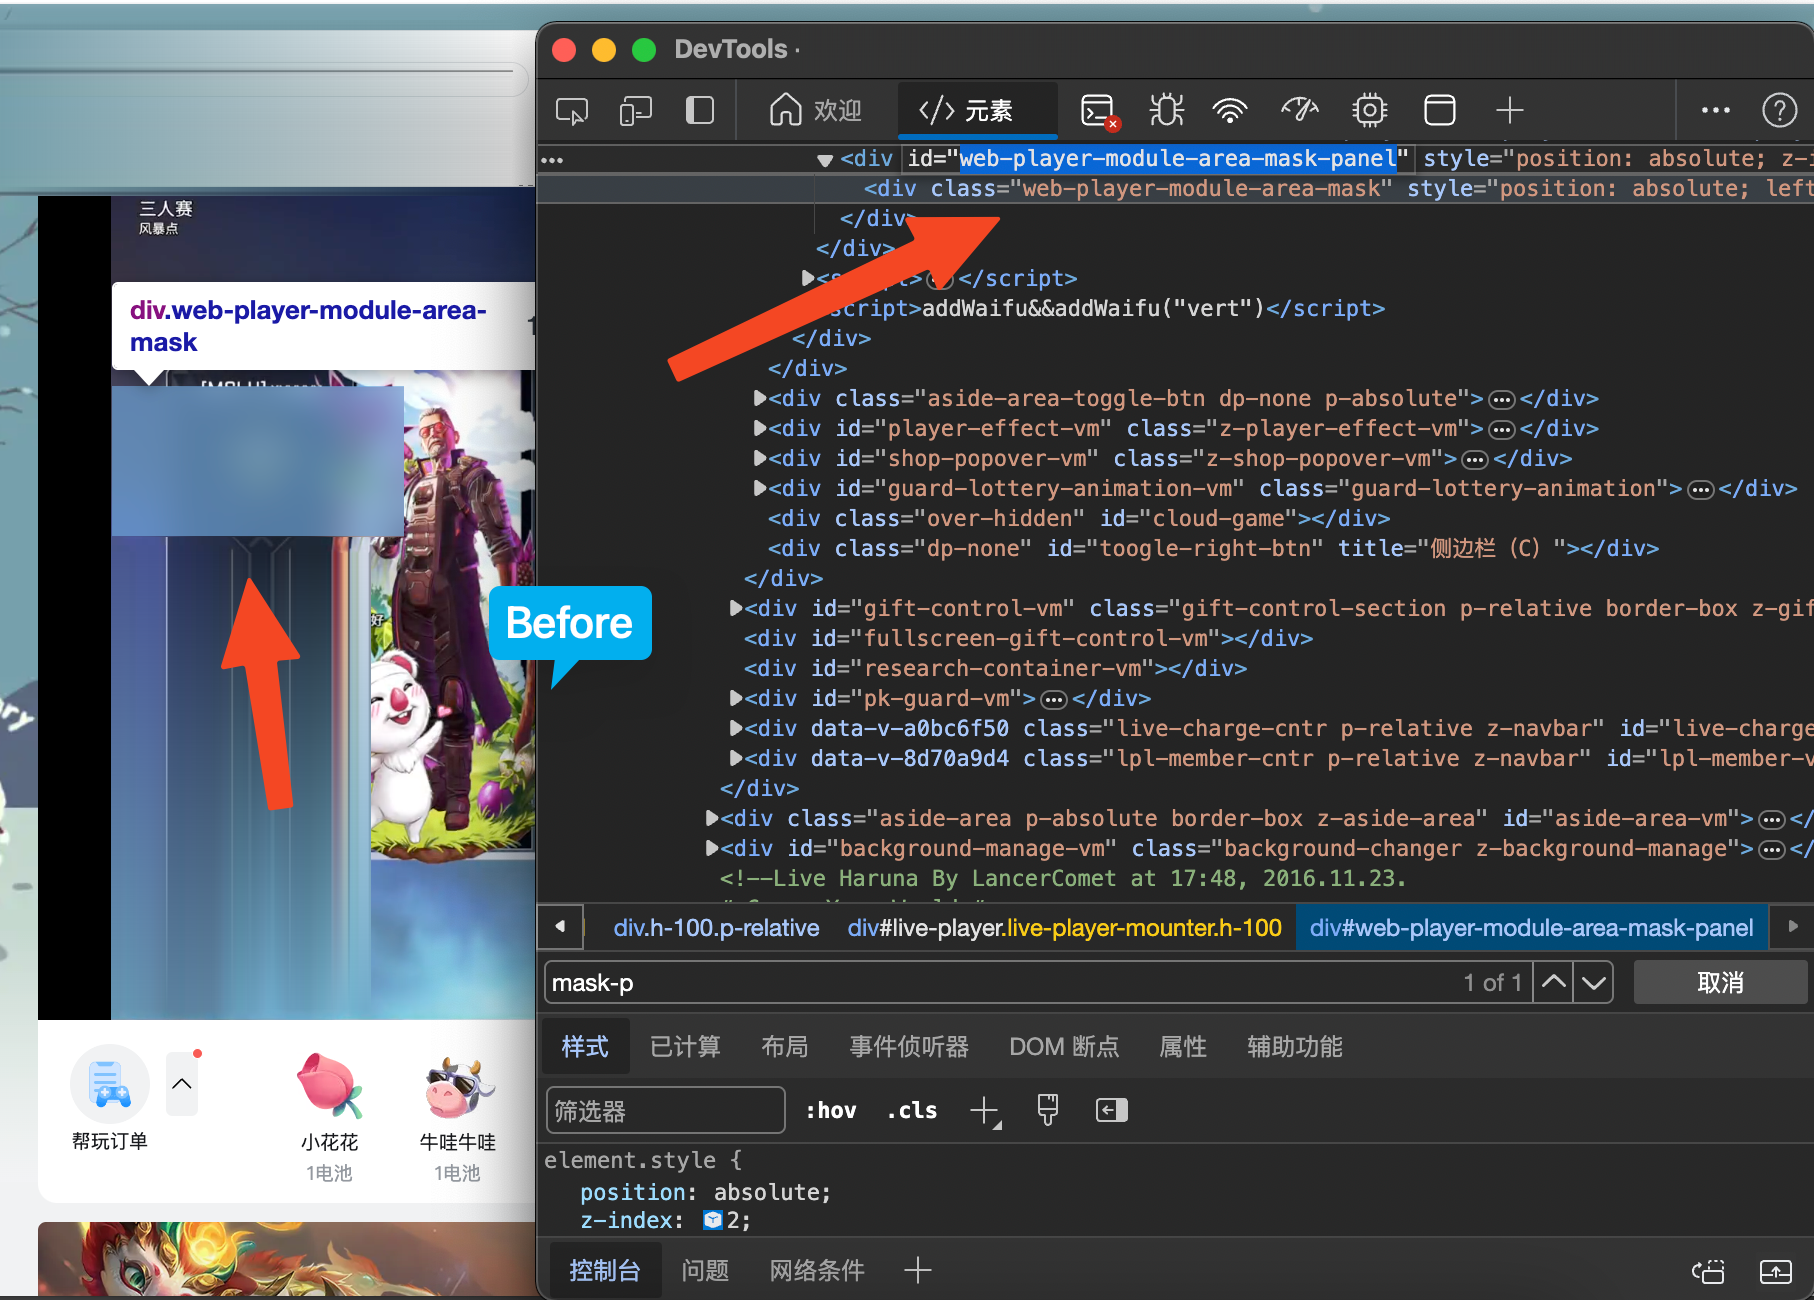Expand the guard-lottery-animation-vm div node
This screenshot has height=1300, width=1814.
tap(760, 488)
